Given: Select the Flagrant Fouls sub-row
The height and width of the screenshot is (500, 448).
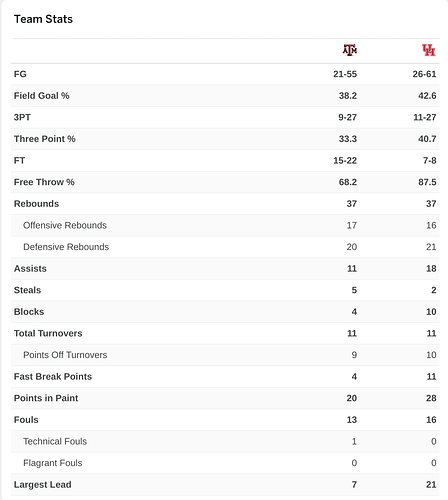Looking at the screenshot, I should click(x=225, y=463).
